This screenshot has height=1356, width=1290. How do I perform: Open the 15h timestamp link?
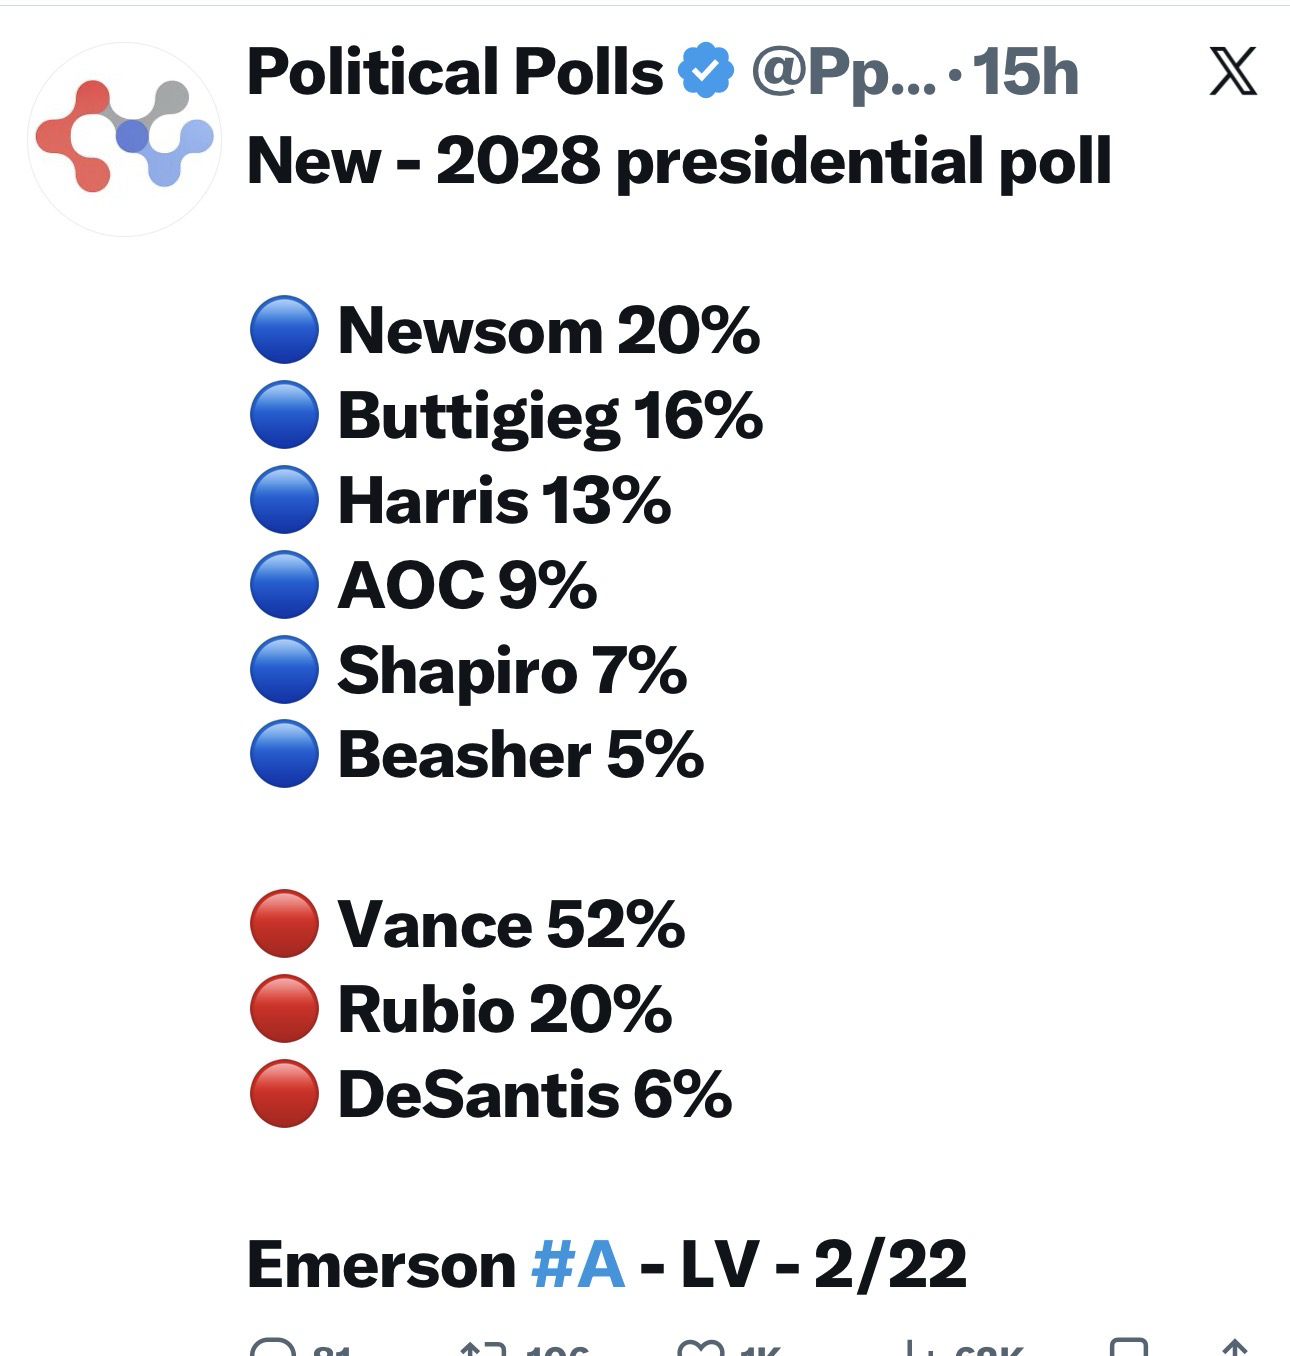(1025, 72)
